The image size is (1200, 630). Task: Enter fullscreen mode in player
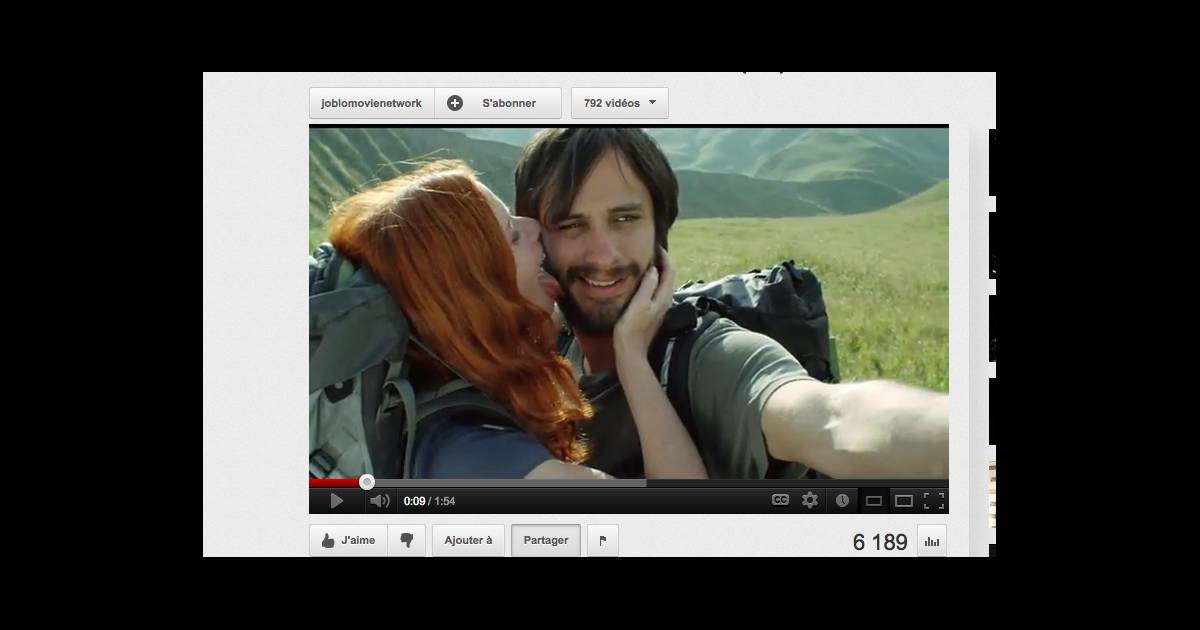[934, 500]
